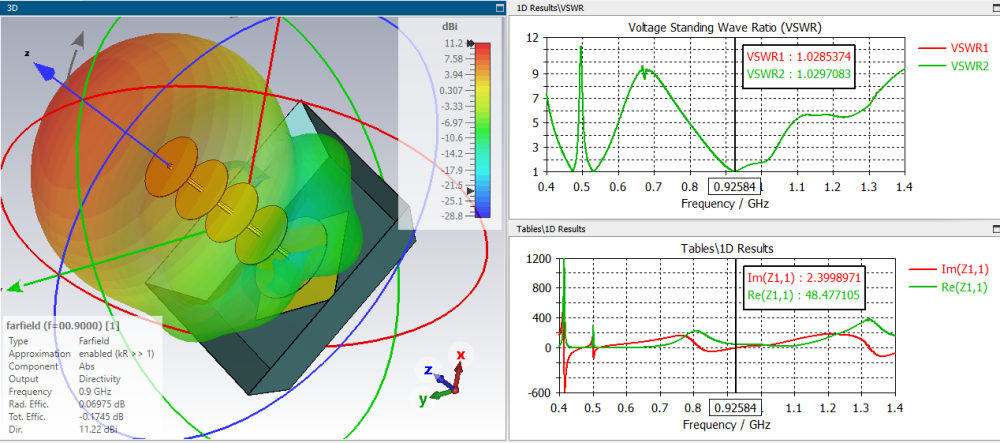
Task: Click the dBi unit label above the color scale
Action: pos(450,27)
